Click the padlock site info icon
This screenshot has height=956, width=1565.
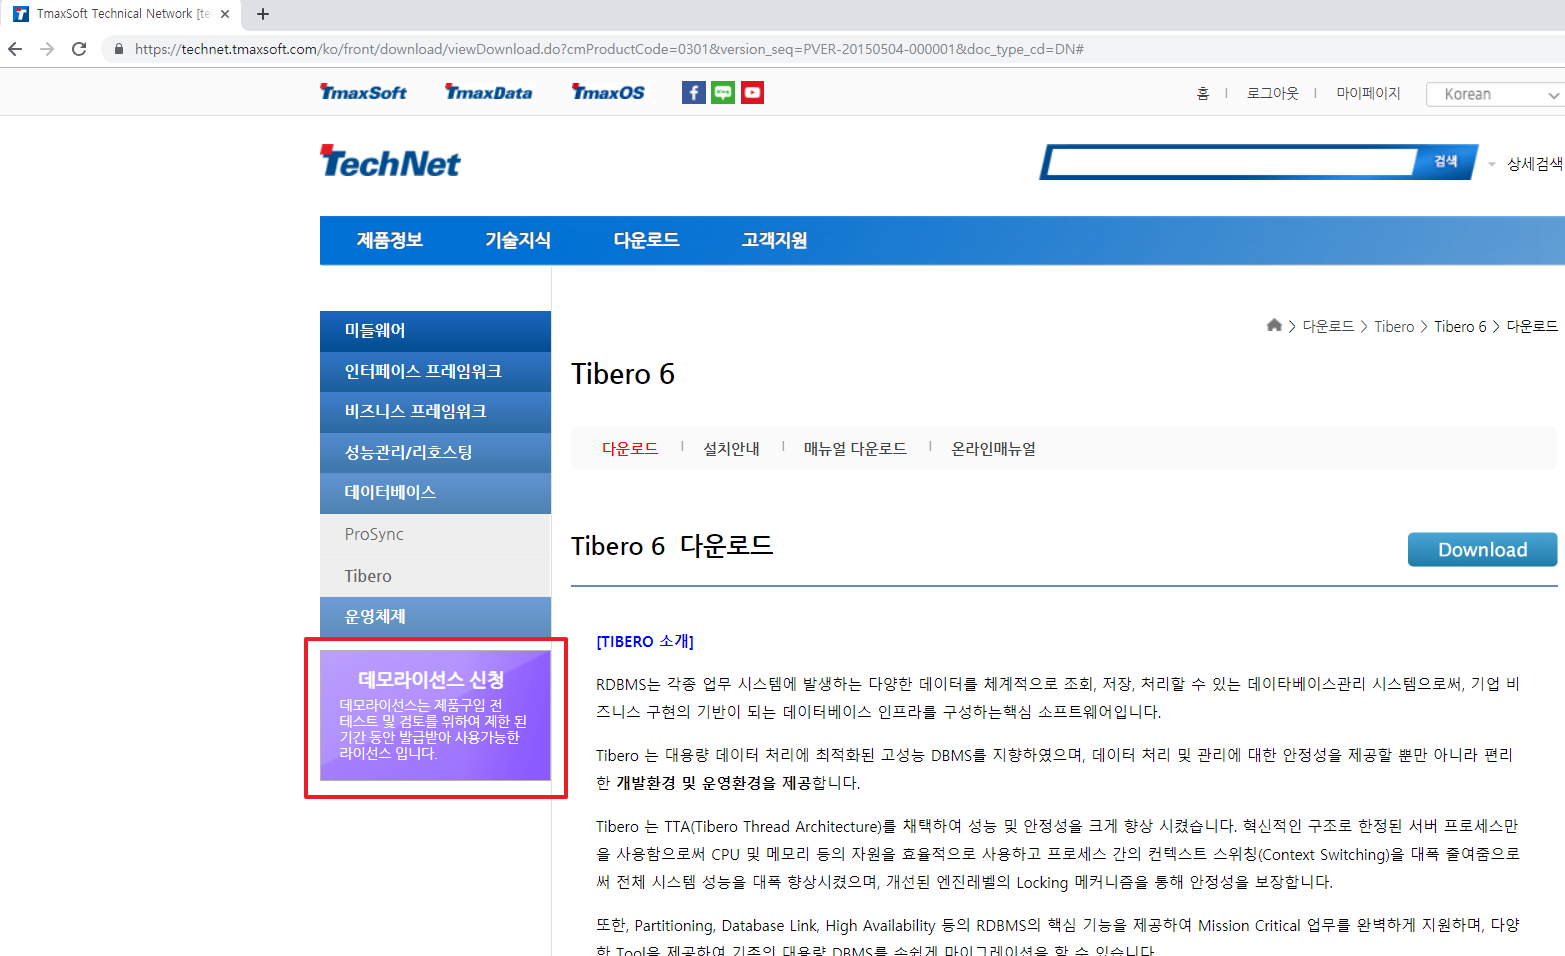[118, 49]
